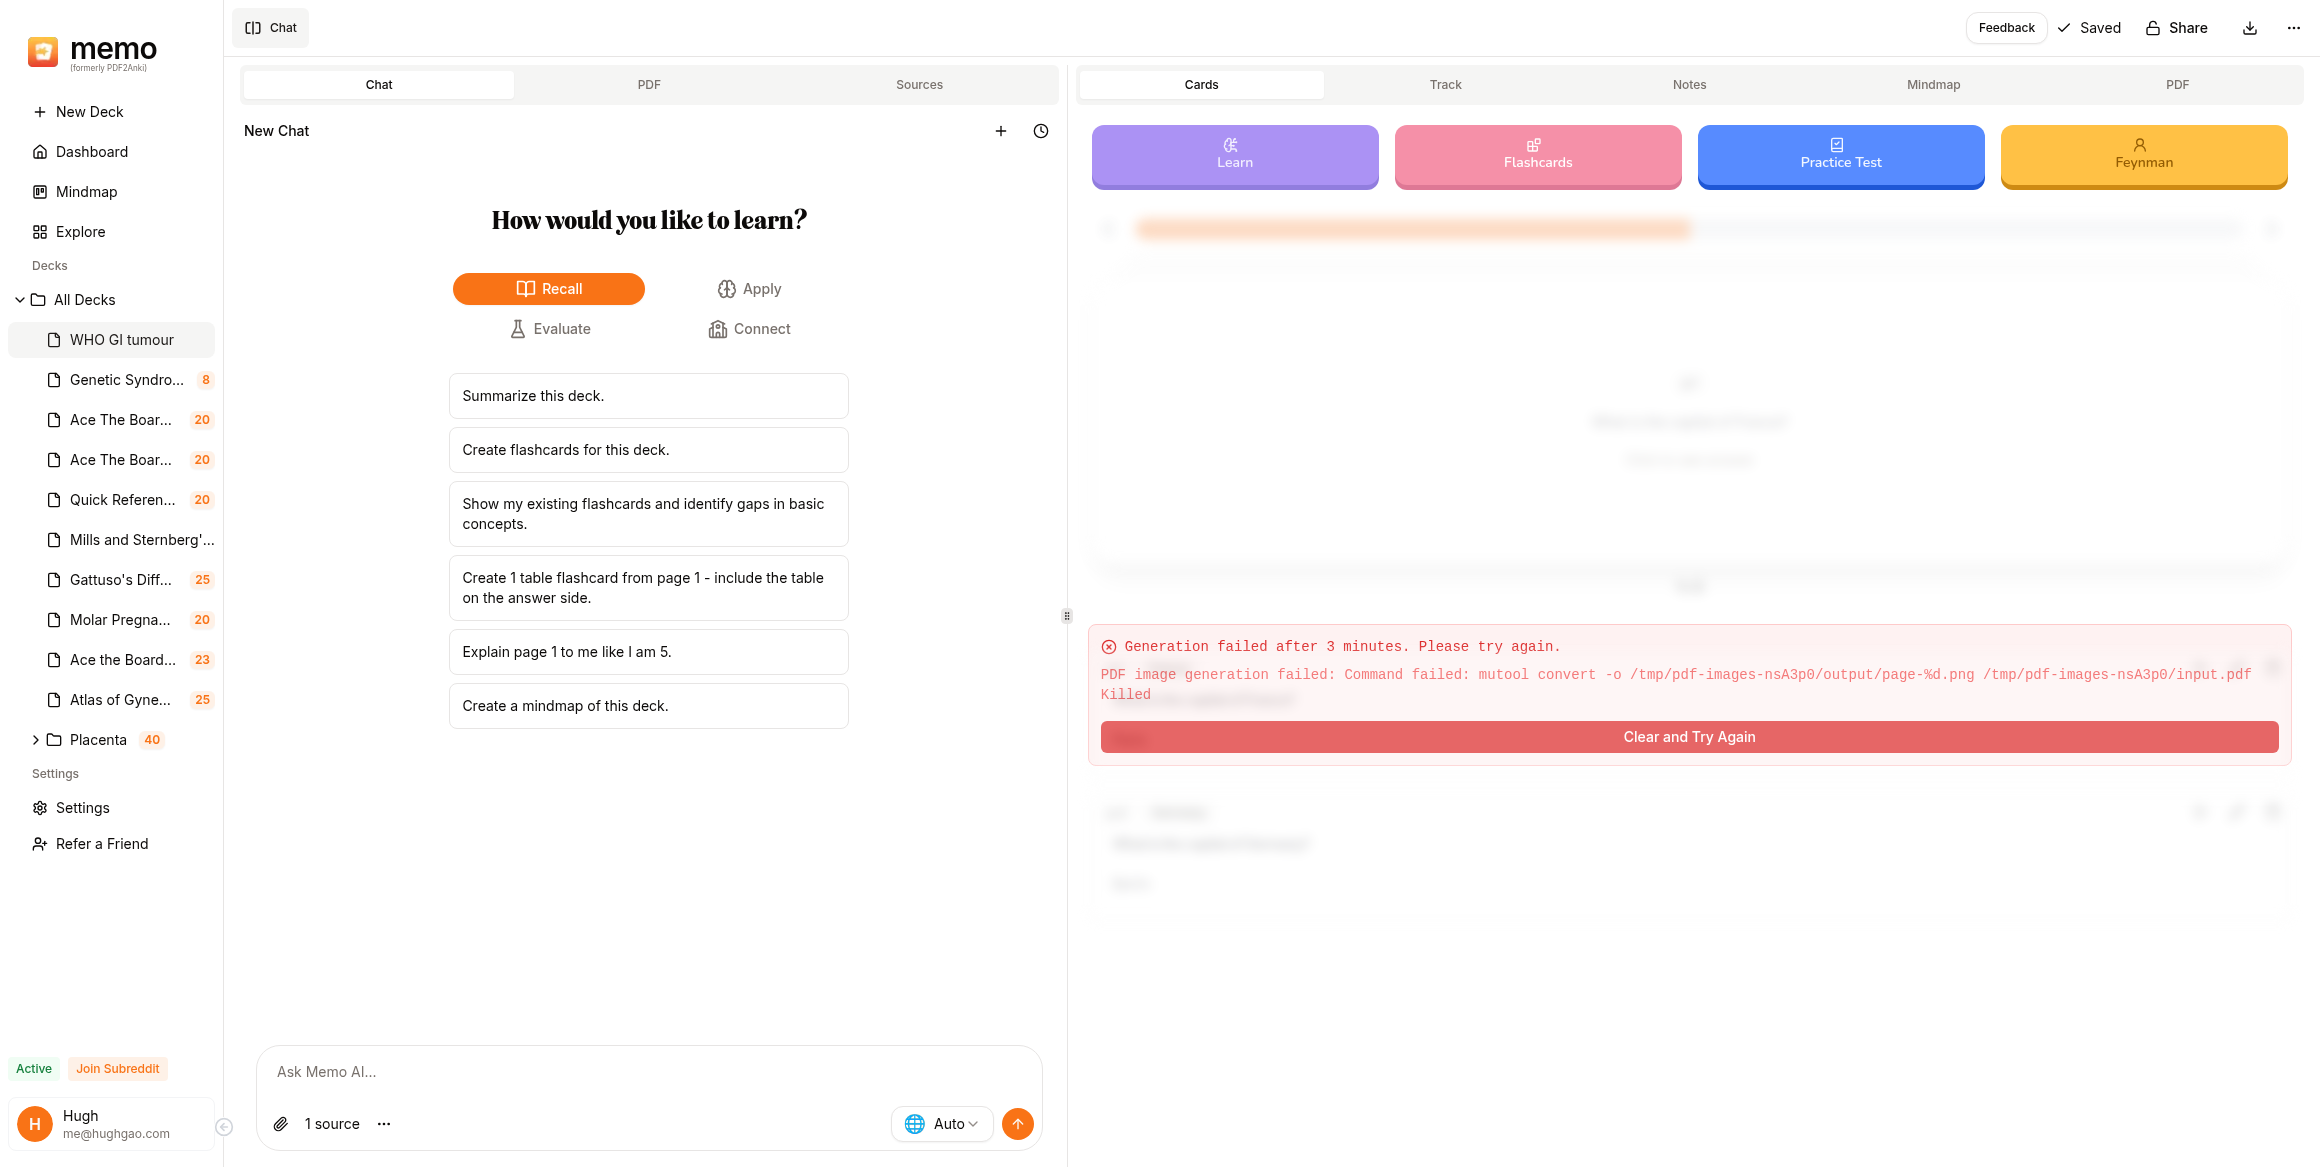Open the three-dot more options menu
2320x1167 pixels.
[2293, 28]
